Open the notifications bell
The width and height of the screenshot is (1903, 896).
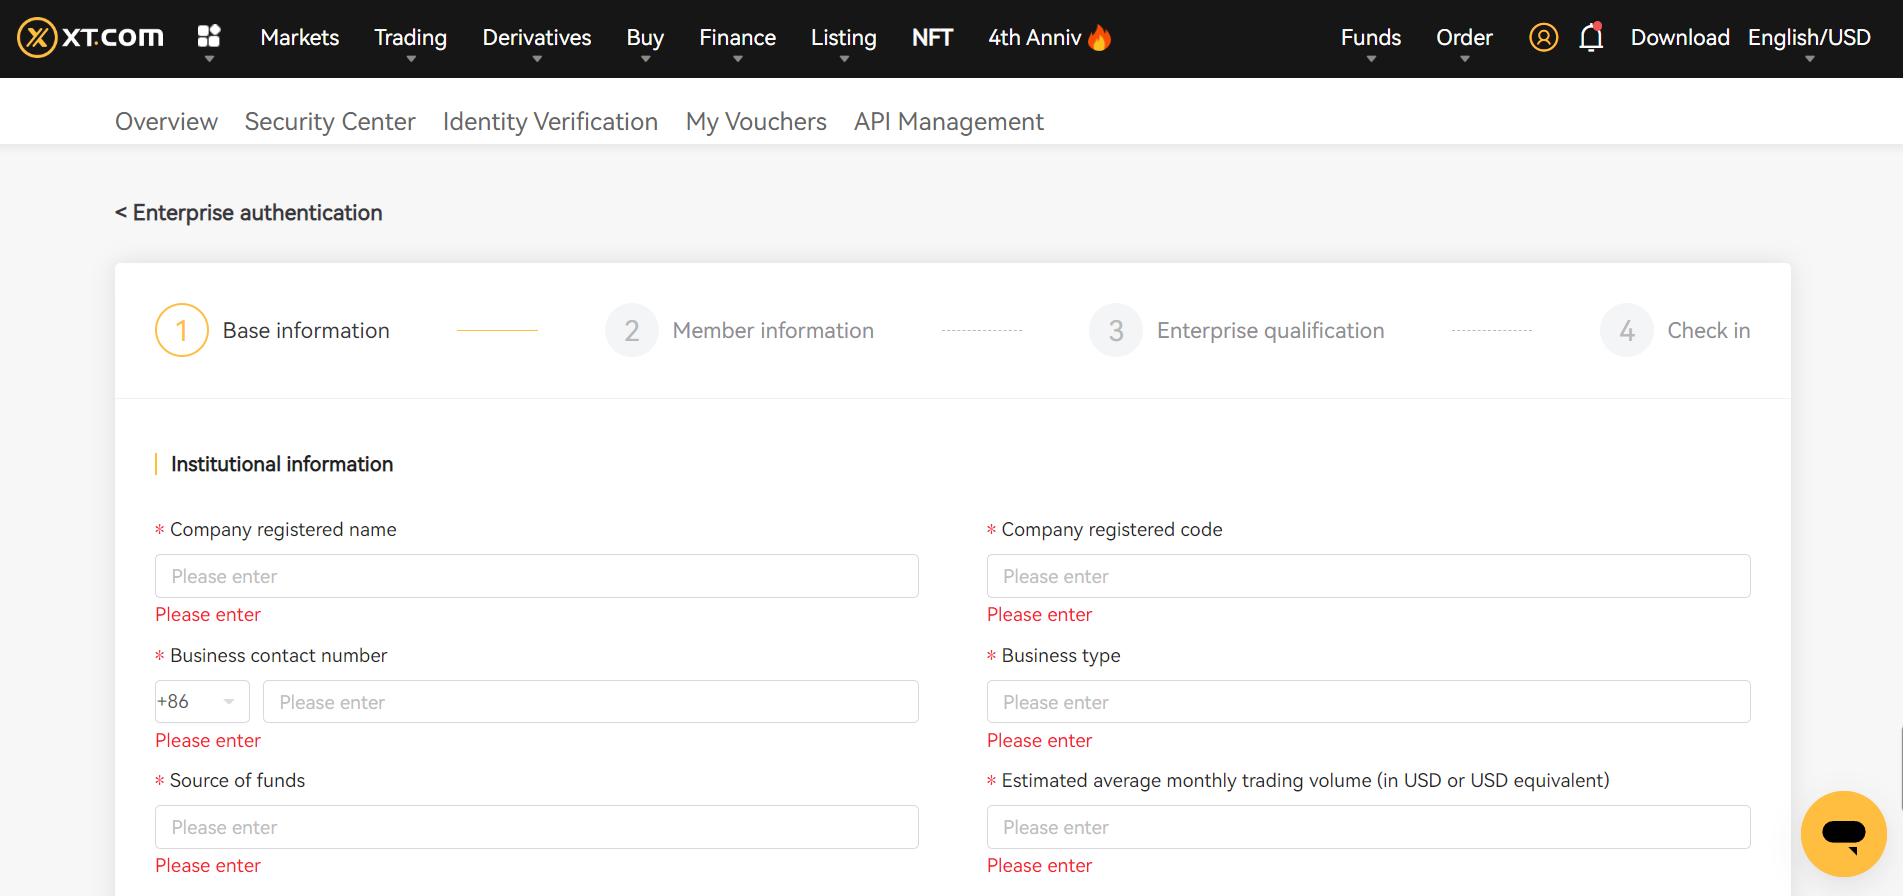pyautogui.click(x=1591, y=38)
